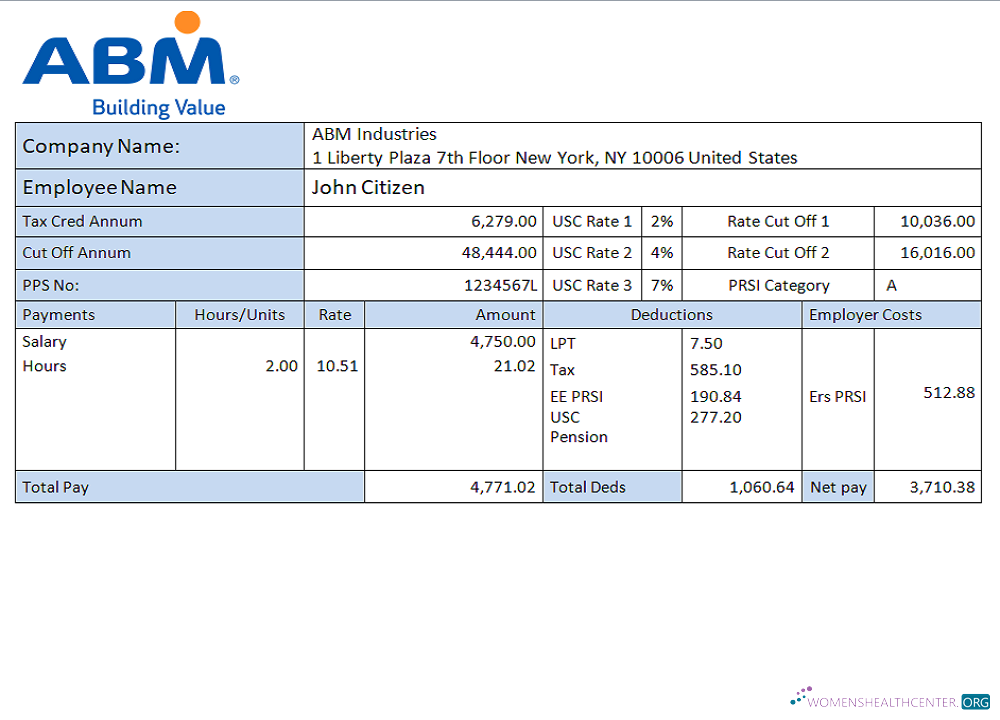Select the Hours/Units column header
1000x720 pixels.
(240, 314)
